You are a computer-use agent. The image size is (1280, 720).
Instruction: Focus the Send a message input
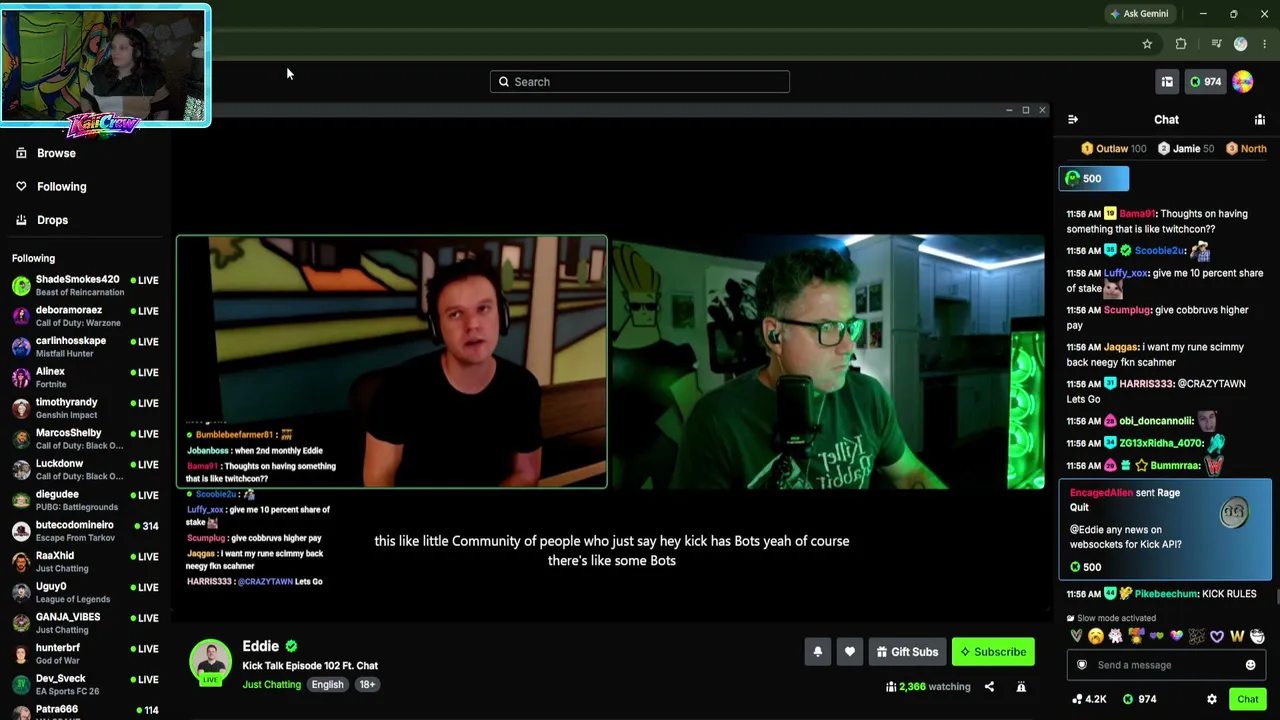[x=1165, y=665]
